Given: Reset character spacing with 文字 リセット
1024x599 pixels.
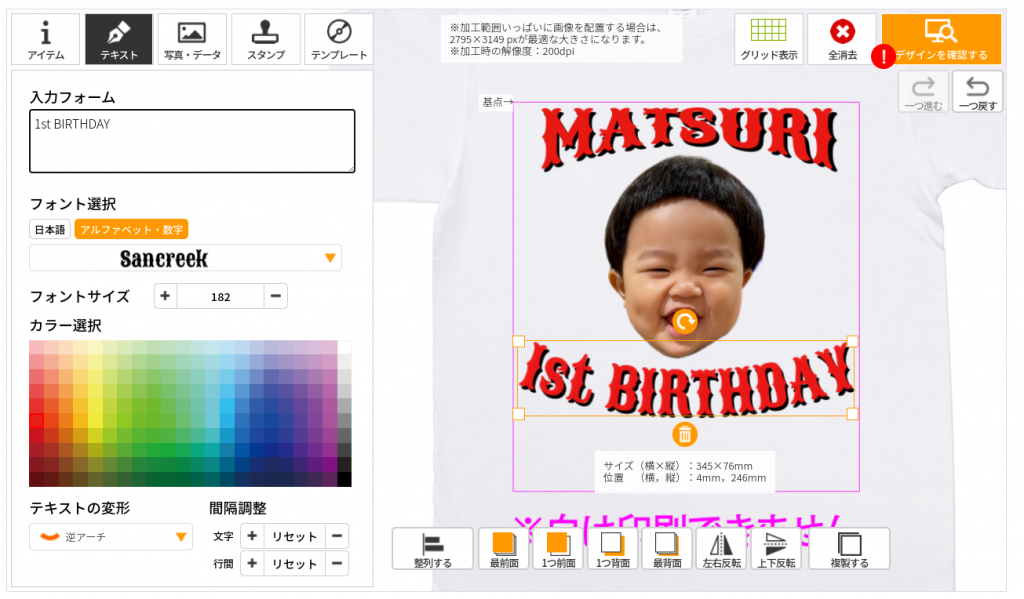Looking at the screenshot, I should coord(294,536).
